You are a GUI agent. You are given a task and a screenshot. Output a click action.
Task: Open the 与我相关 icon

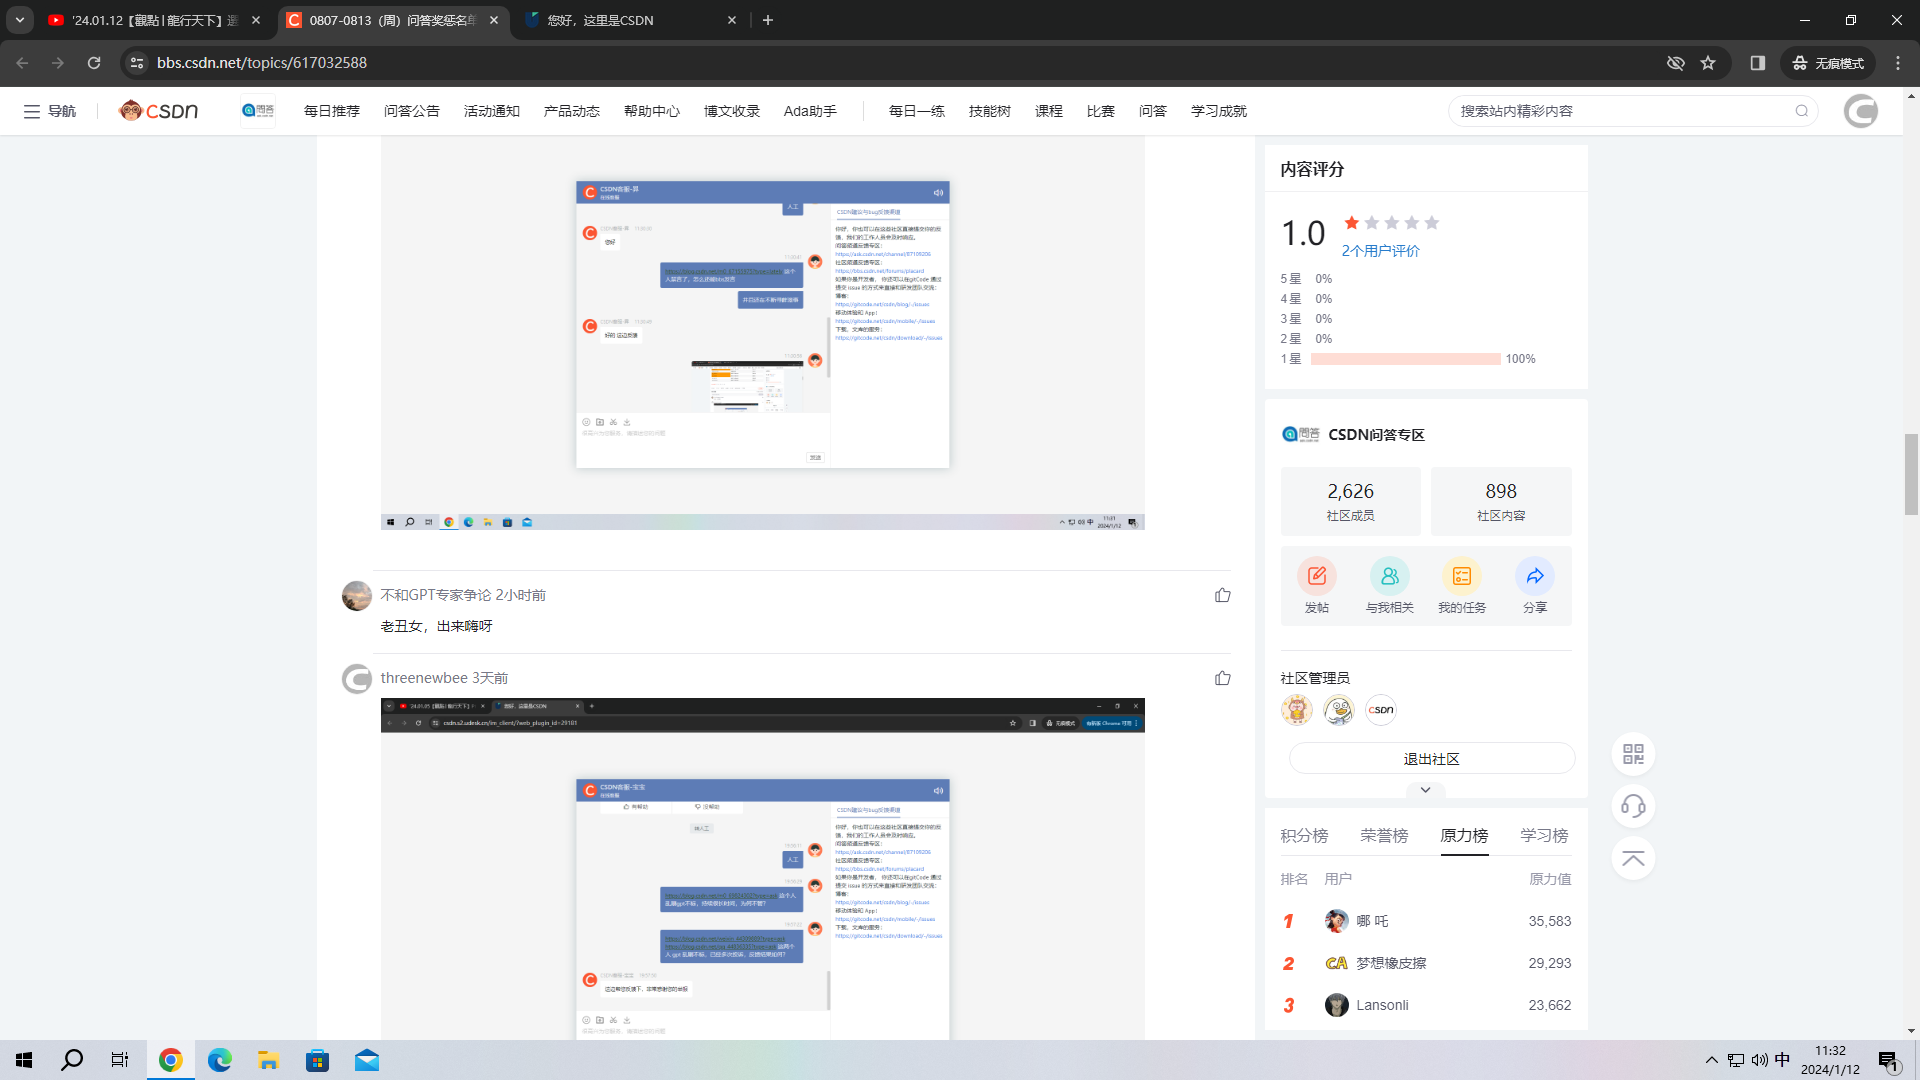(1389, 576)
